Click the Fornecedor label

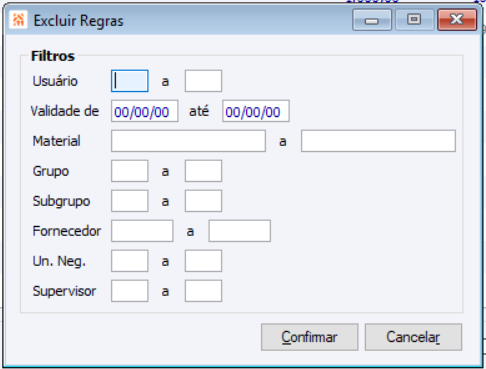(x=67, y=231)
